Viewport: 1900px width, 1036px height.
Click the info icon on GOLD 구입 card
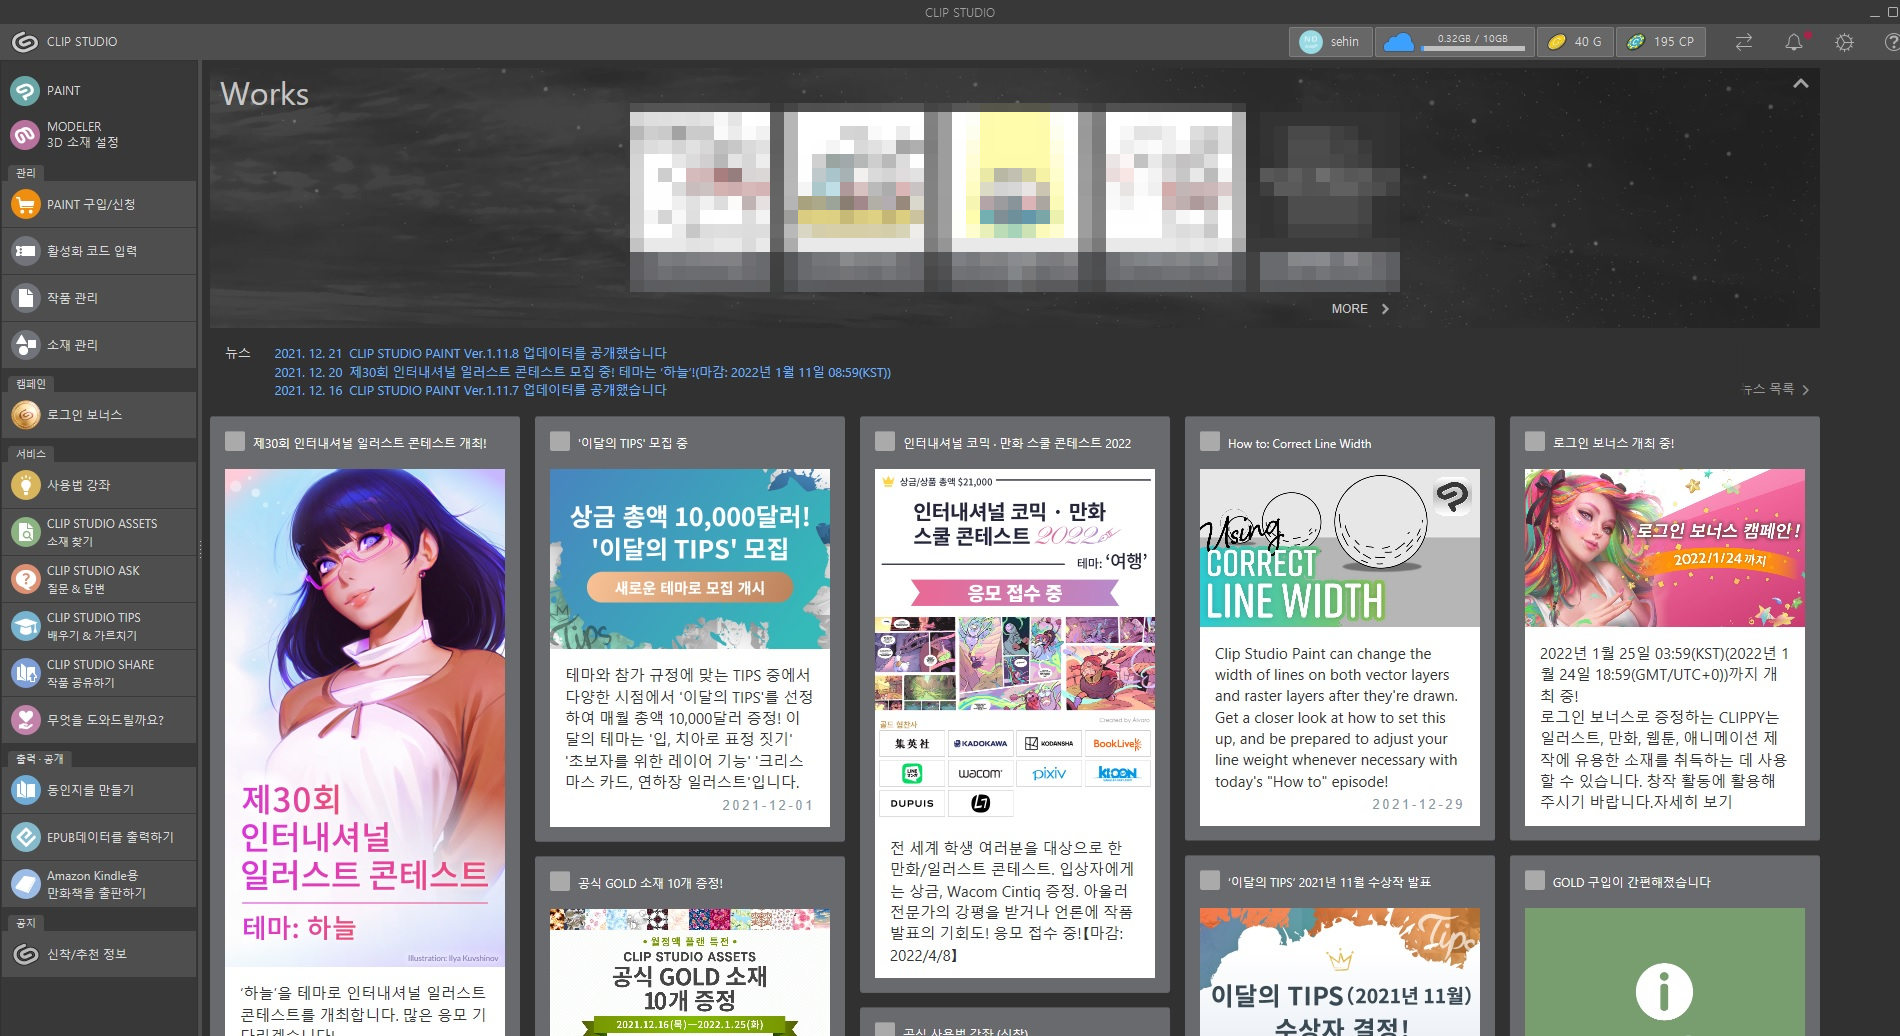[x=1664, y=991]
